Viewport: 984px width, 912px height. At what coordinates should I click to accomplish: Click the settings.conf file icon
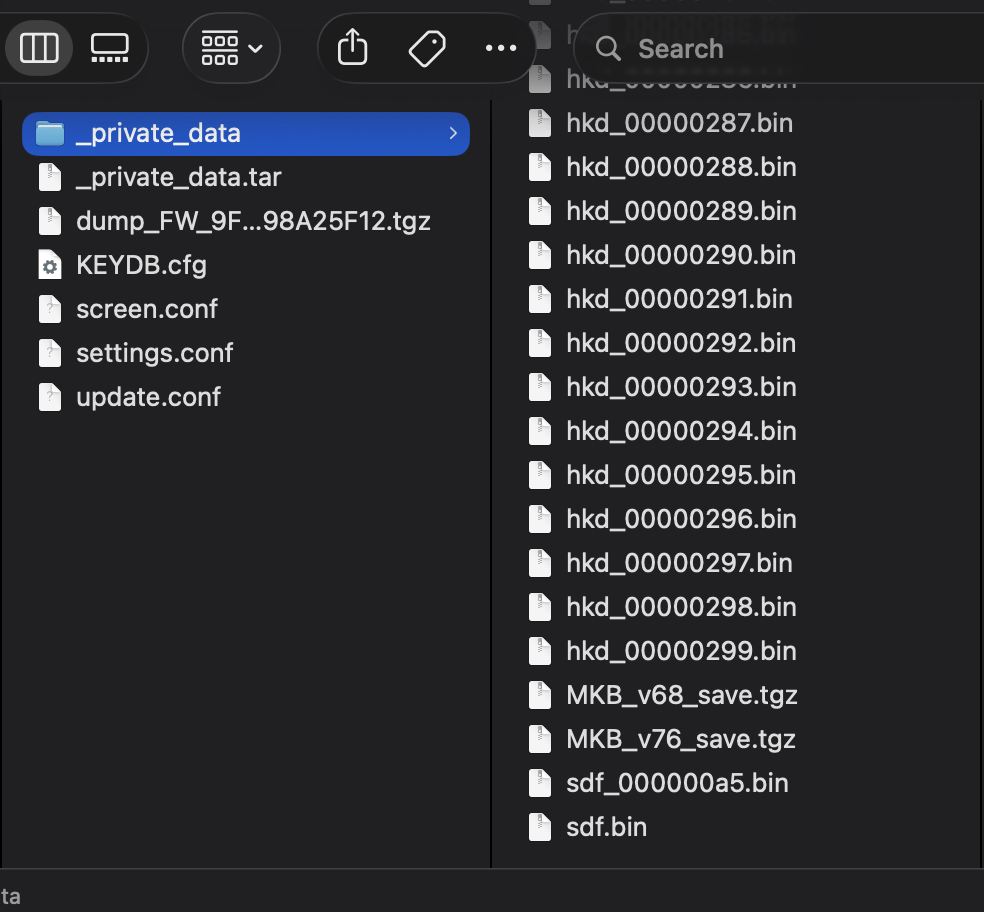pos(50,353)
